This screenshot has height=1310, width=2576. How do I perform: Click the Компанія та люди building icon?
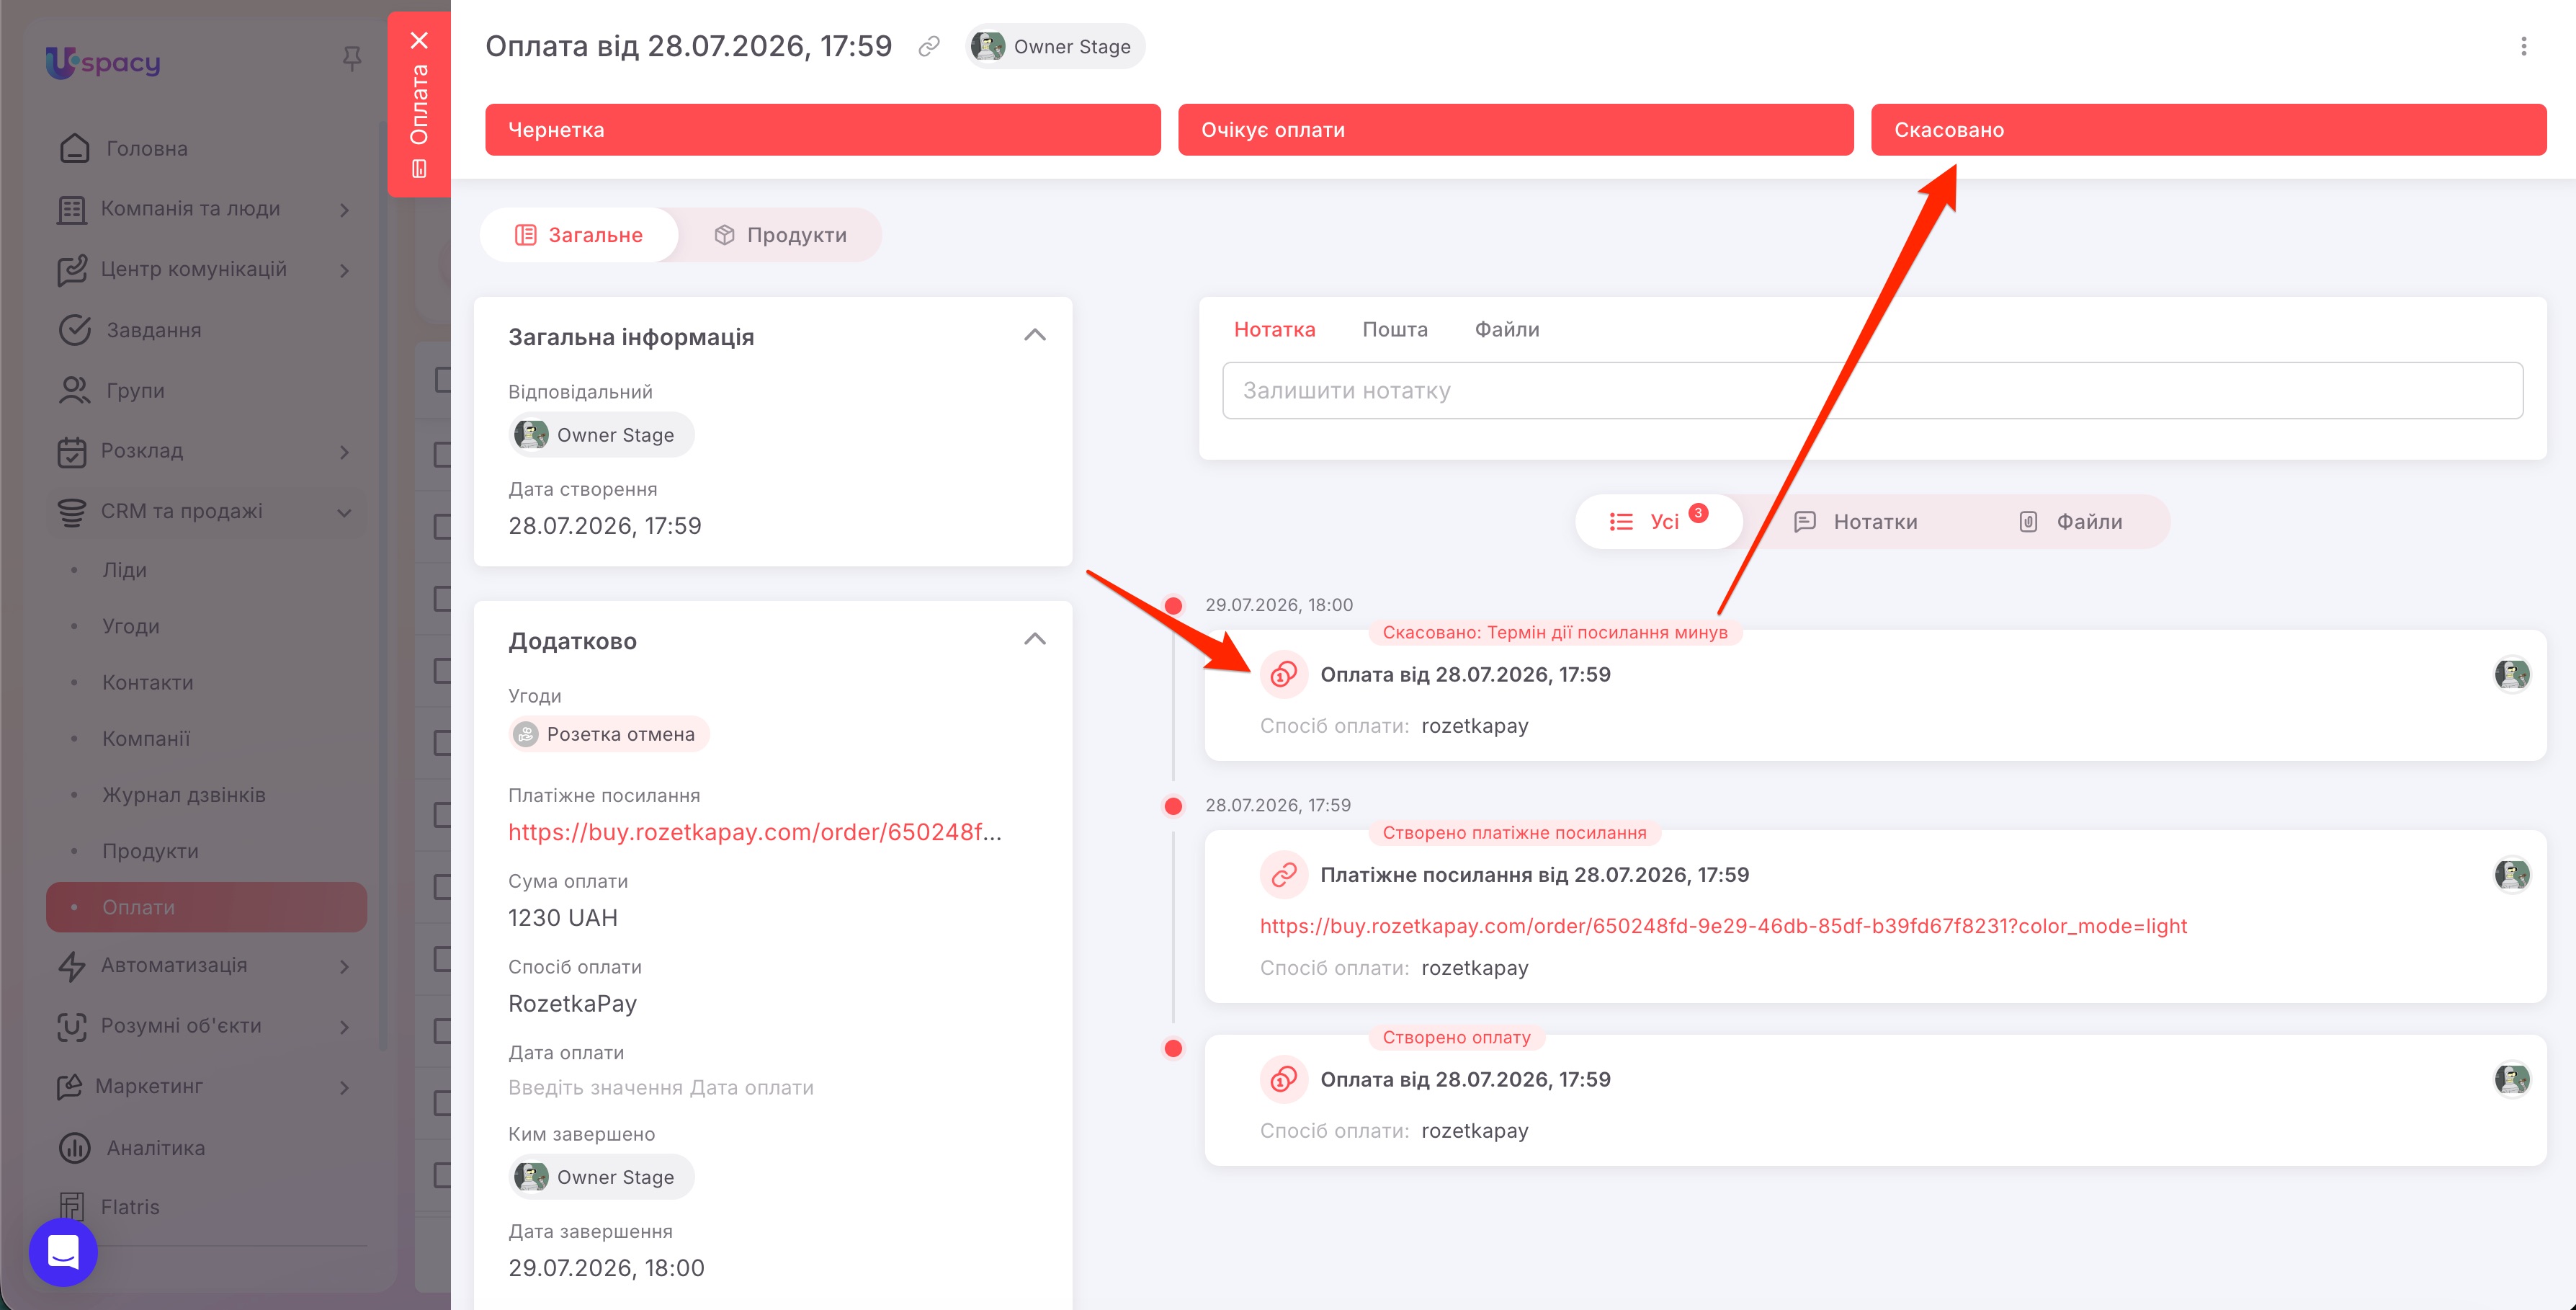click(x=71, y=209)
